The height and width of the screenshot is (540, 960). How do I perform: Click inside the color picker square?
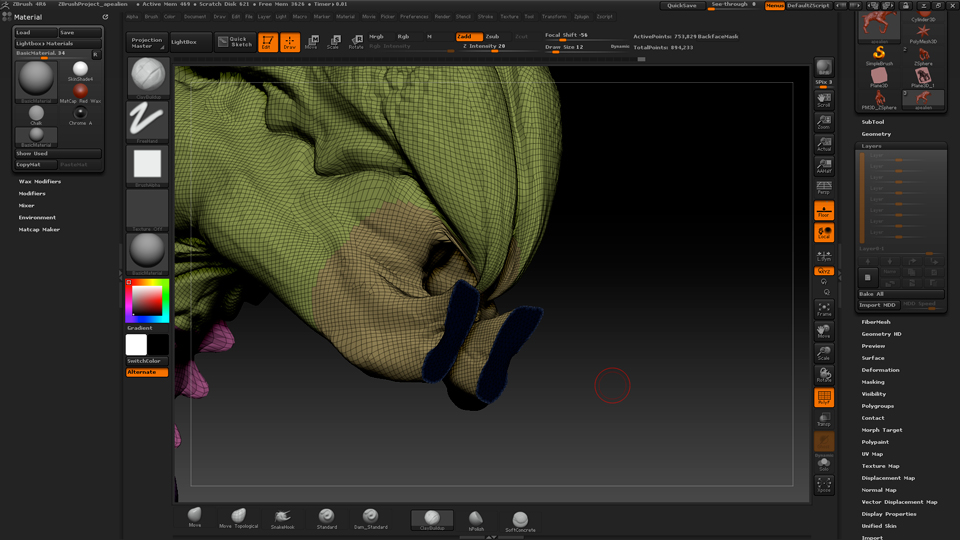[148, 300]
